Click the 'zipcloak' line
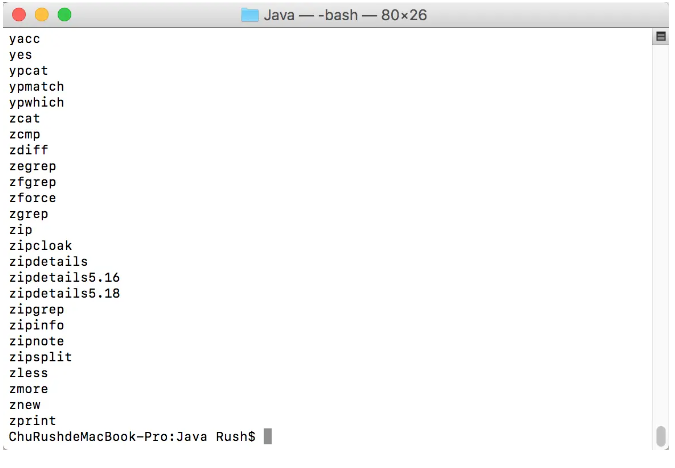This screenshot has width=675, height=468. pyautogui.click(x=40, y=246)
